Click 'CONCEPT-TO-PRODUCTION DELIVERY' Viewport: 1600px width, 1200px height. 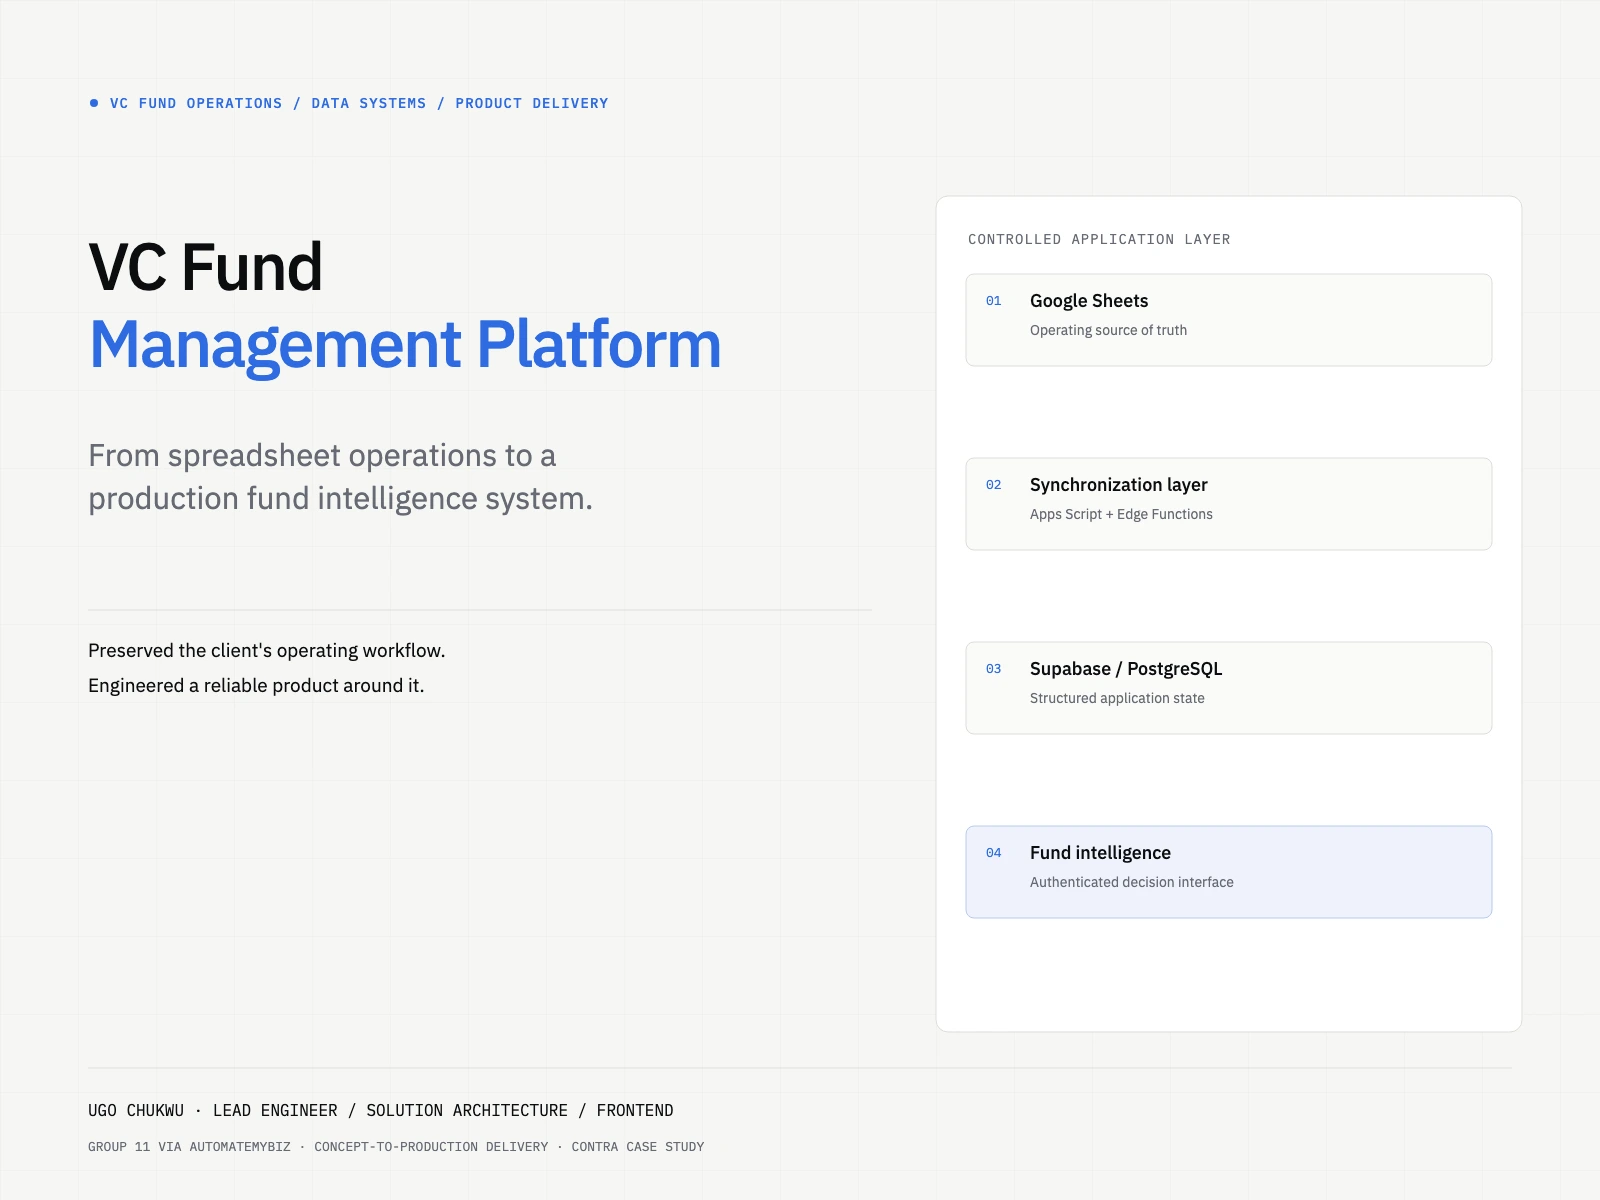tap(431, 1147)
